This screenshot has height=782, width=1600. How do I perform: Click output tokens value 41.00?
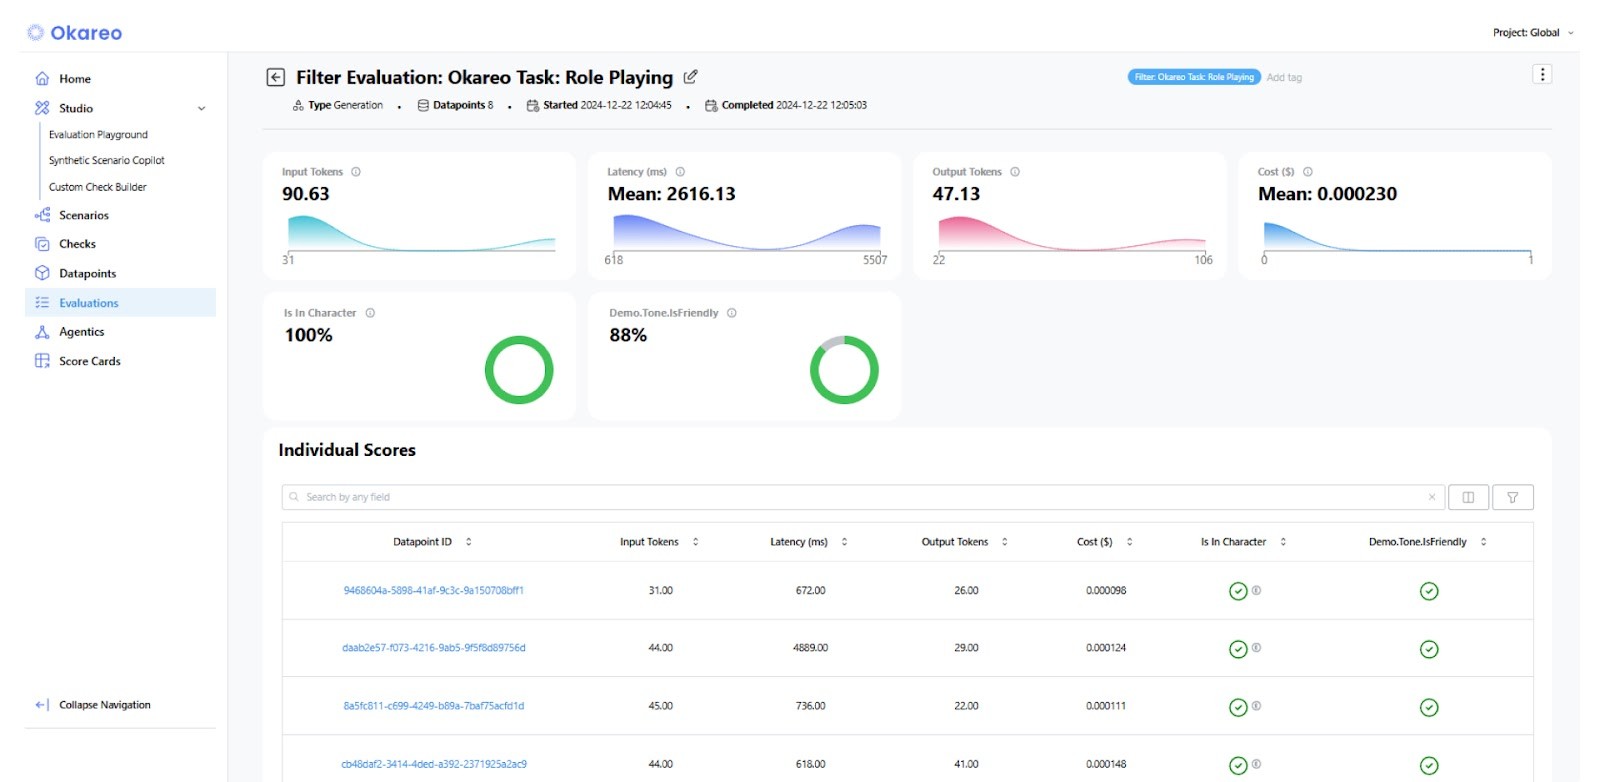(966, 764)
